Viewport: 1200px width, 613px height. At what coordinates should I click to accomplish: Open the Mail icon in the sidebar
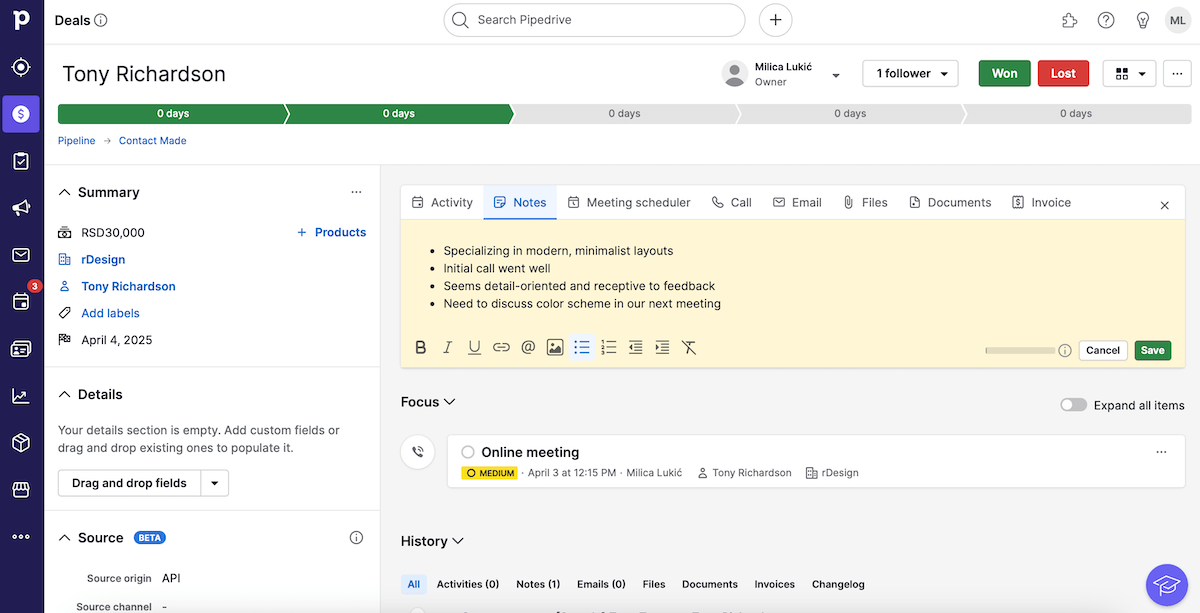coord(21,255)
